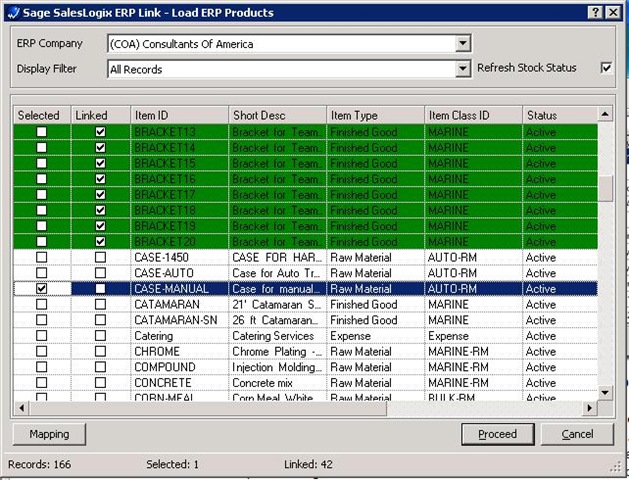This screenshot has width=629, height=480.
Task: Check the Selected box for CATAMARAN row
Action: tap(40, 305)
